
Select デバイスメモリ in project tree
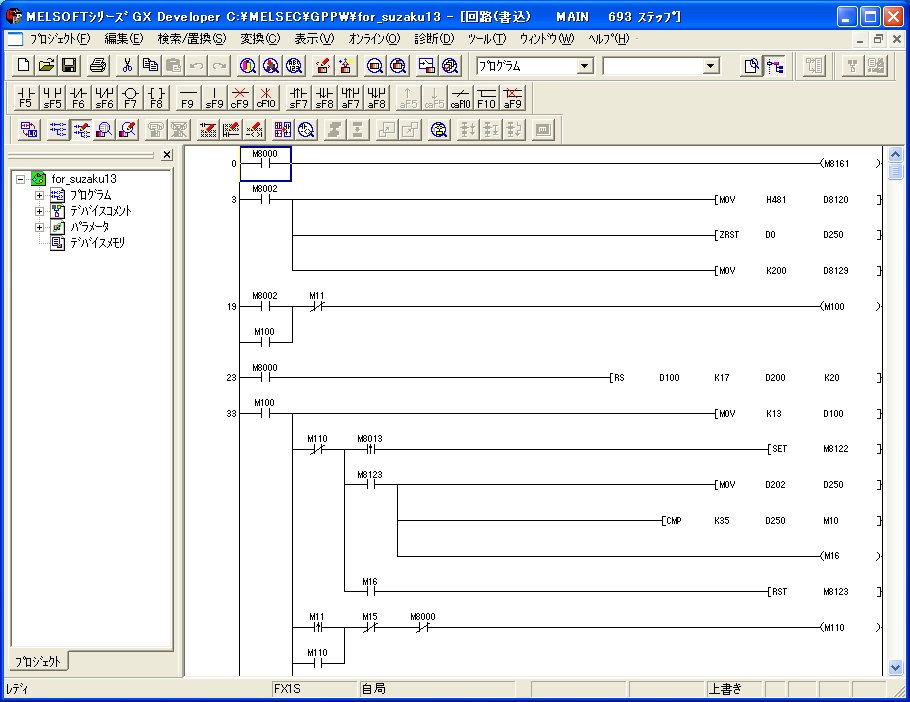click(x=95, y=243)
